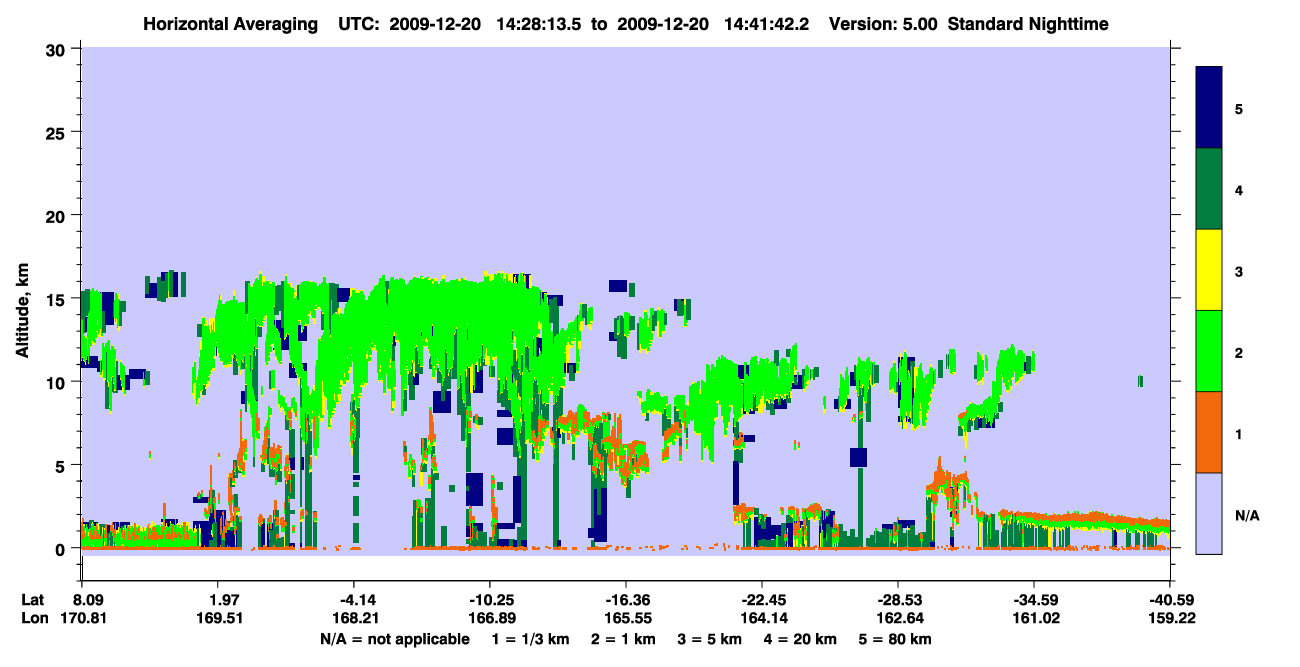Viewport: 1300px width, 667px height.
Task: Click the latitude value -34.59
Action: [x=1034, y=600]
